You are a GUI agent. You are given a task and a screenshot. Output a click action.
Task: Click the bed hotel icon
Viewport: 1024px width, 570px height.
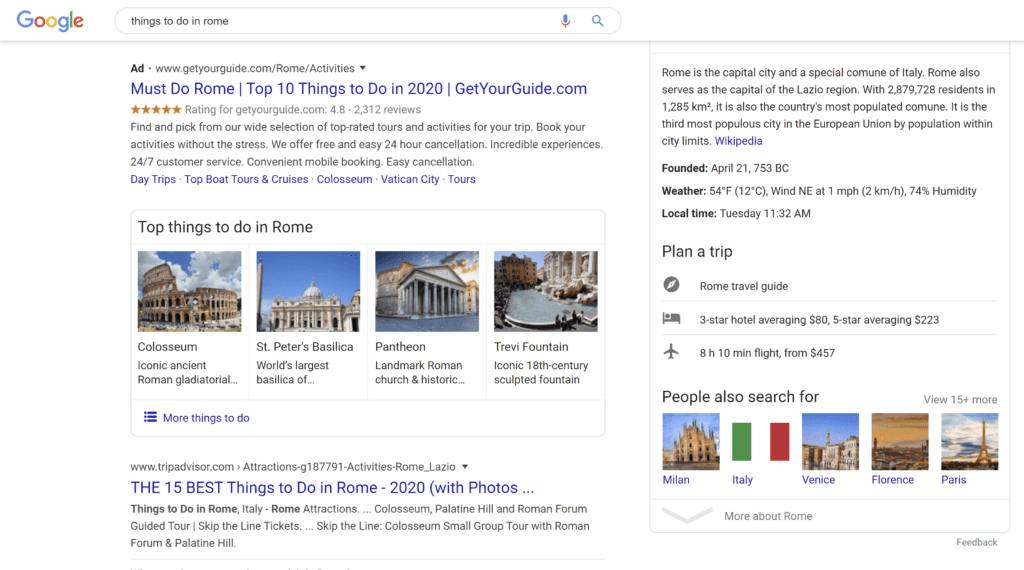tap(671, 319)
